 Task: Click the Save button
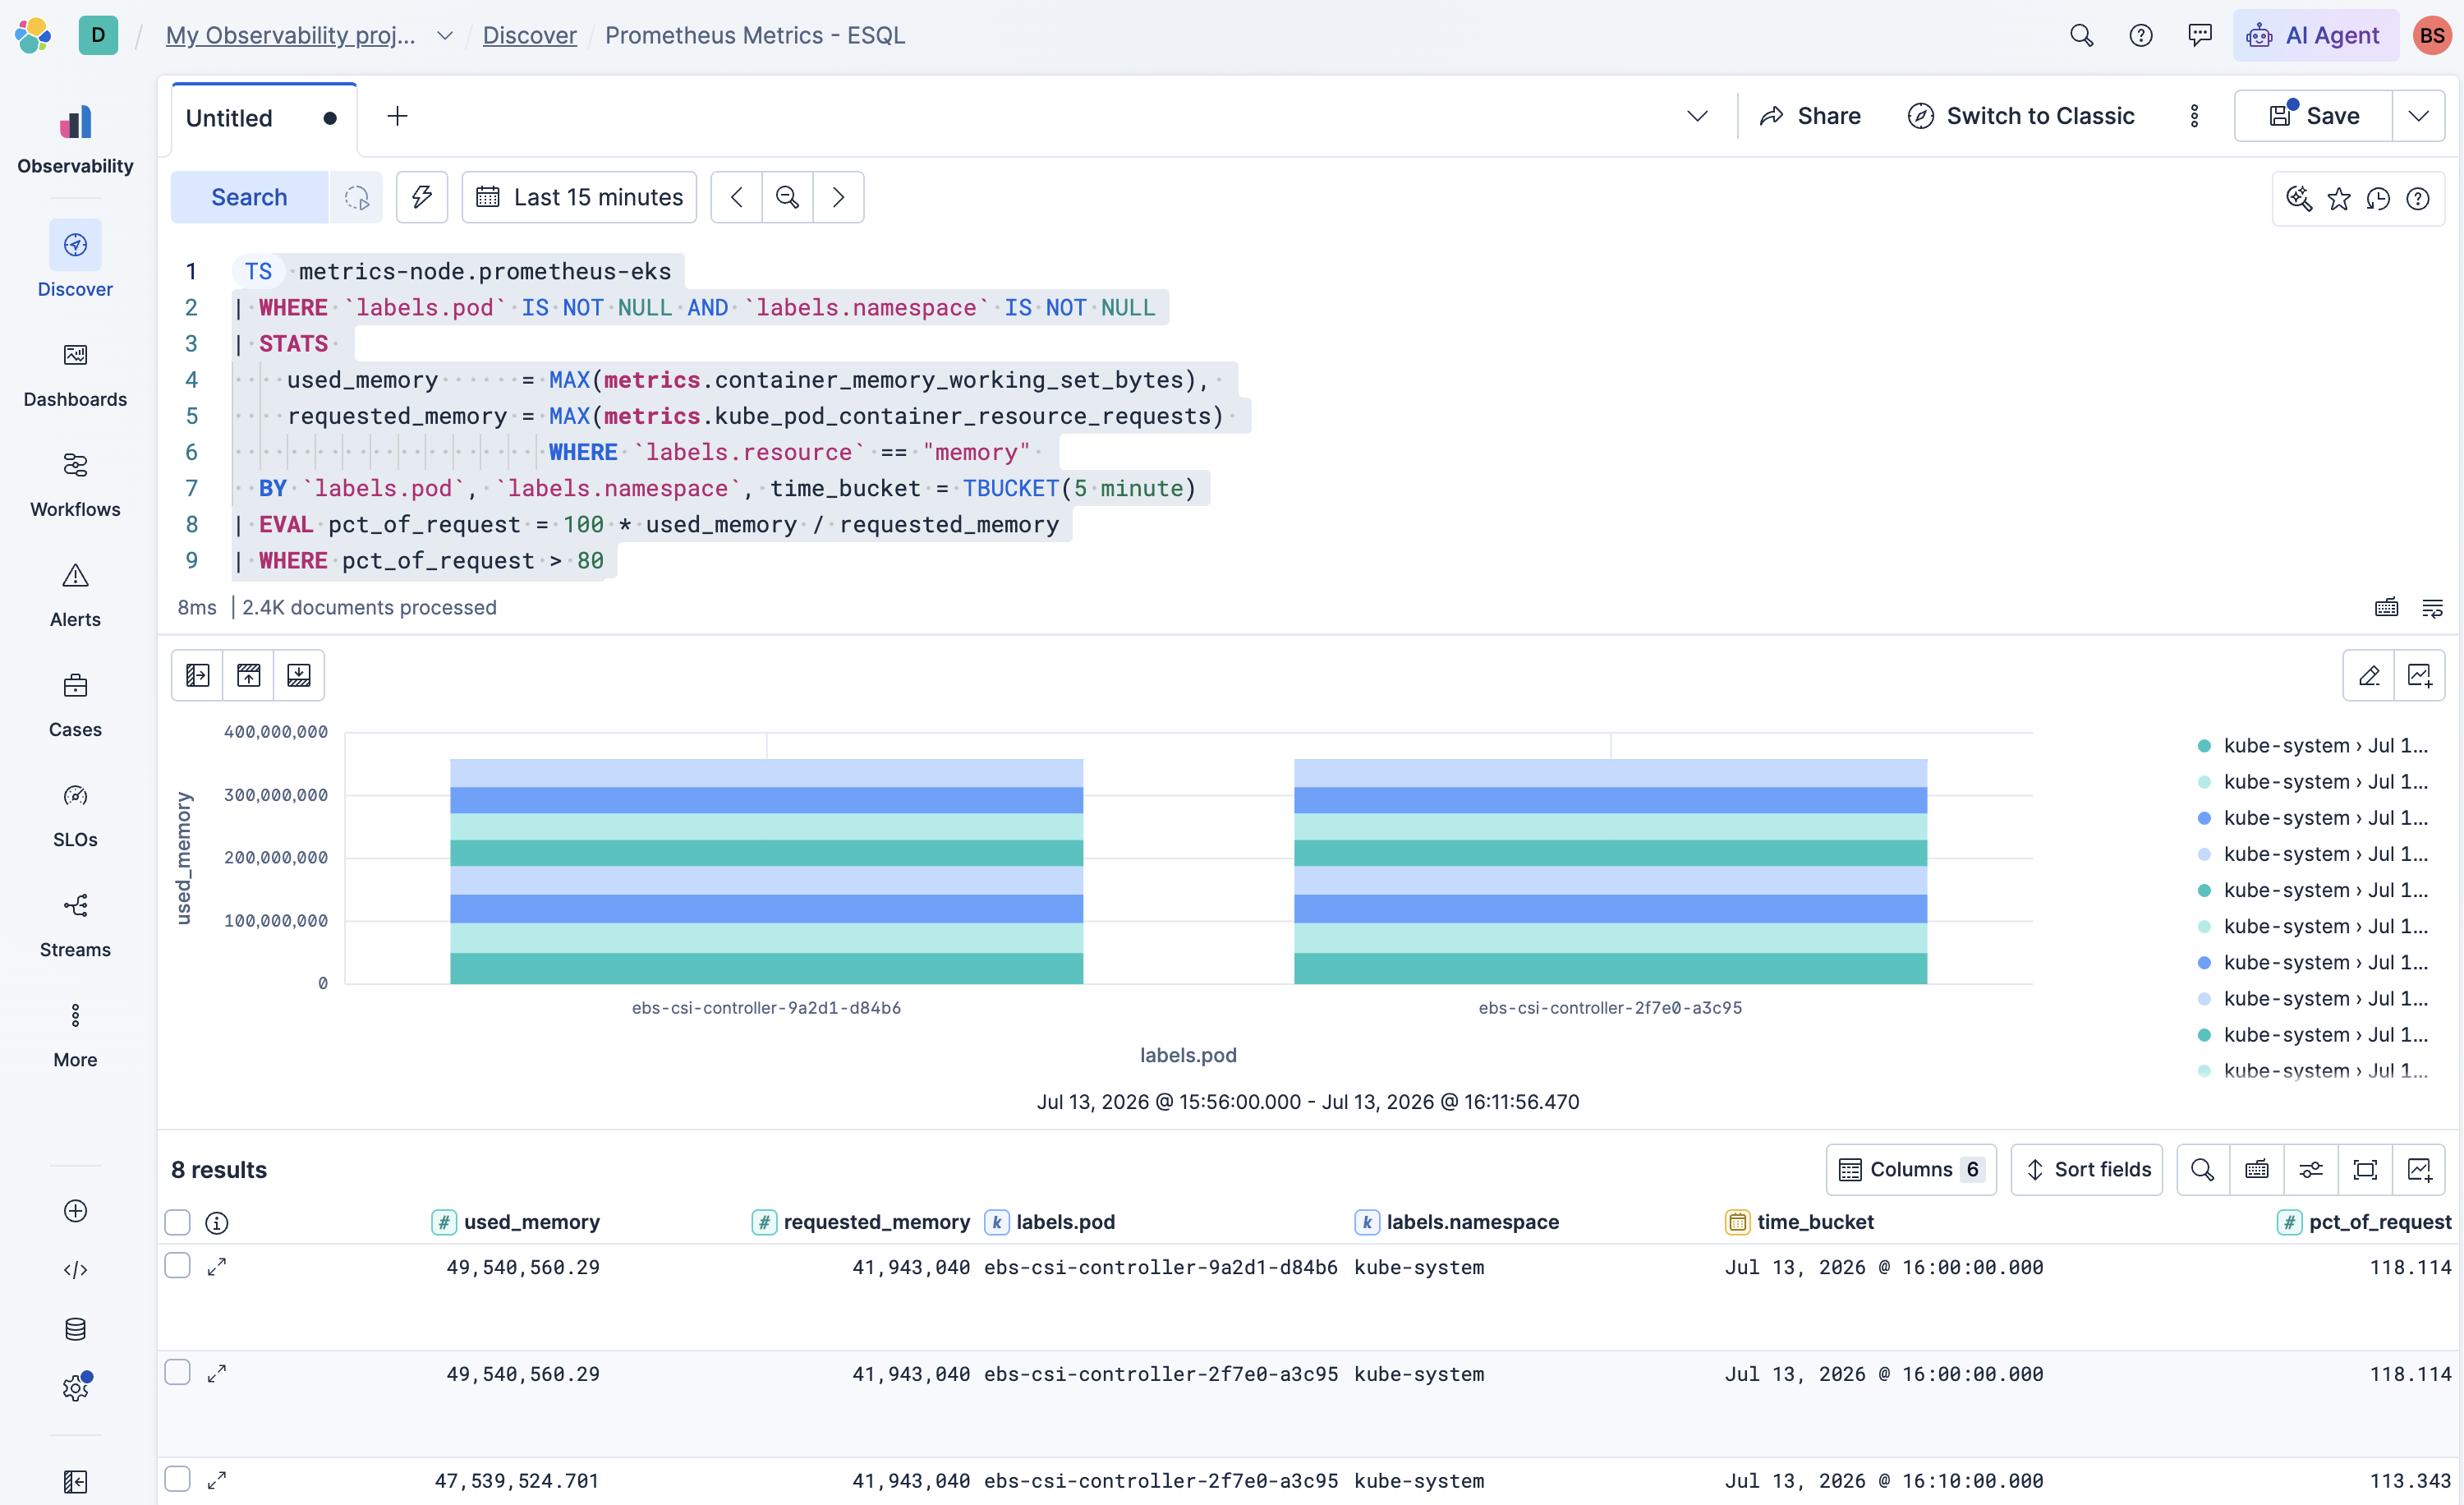click(x=2314, y=116)
